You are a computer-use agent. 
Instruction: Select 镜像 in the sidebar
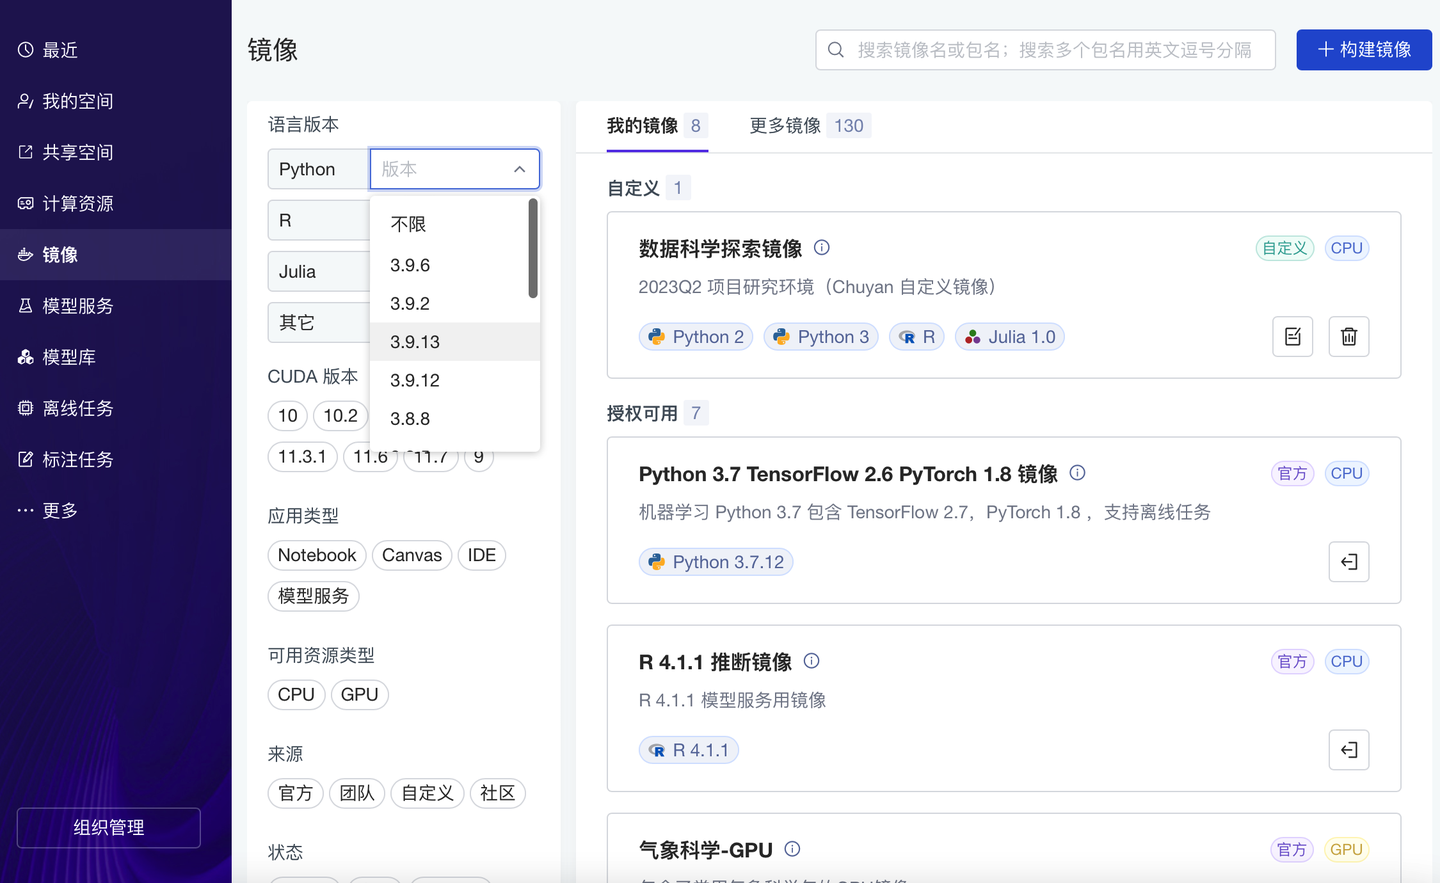pyautogui.click(x=115, y=254)
